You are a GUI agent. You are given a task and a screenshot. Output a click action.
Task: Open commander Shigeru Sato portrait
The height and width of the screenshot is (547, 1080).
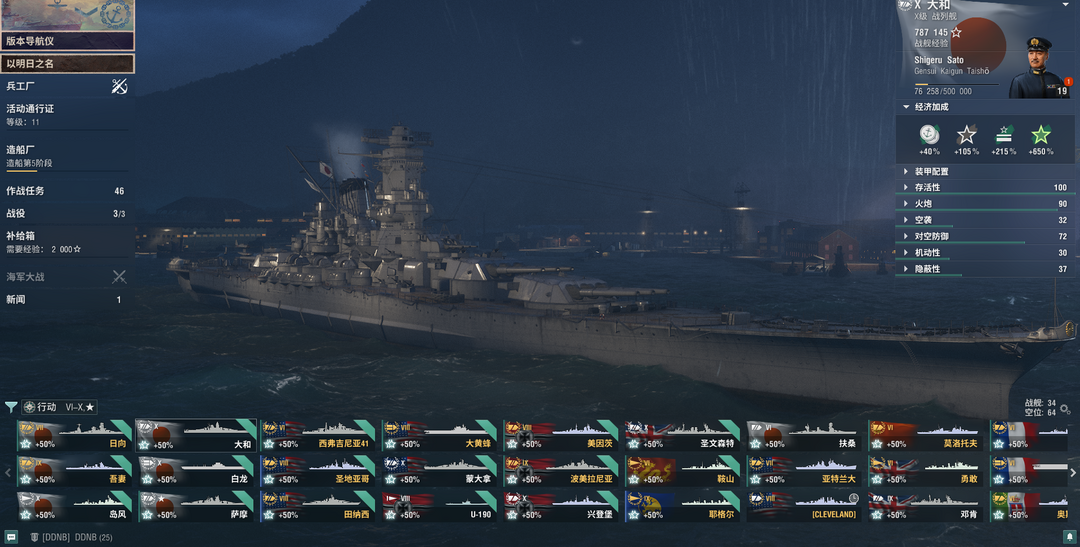click(x=1039, y=68)
